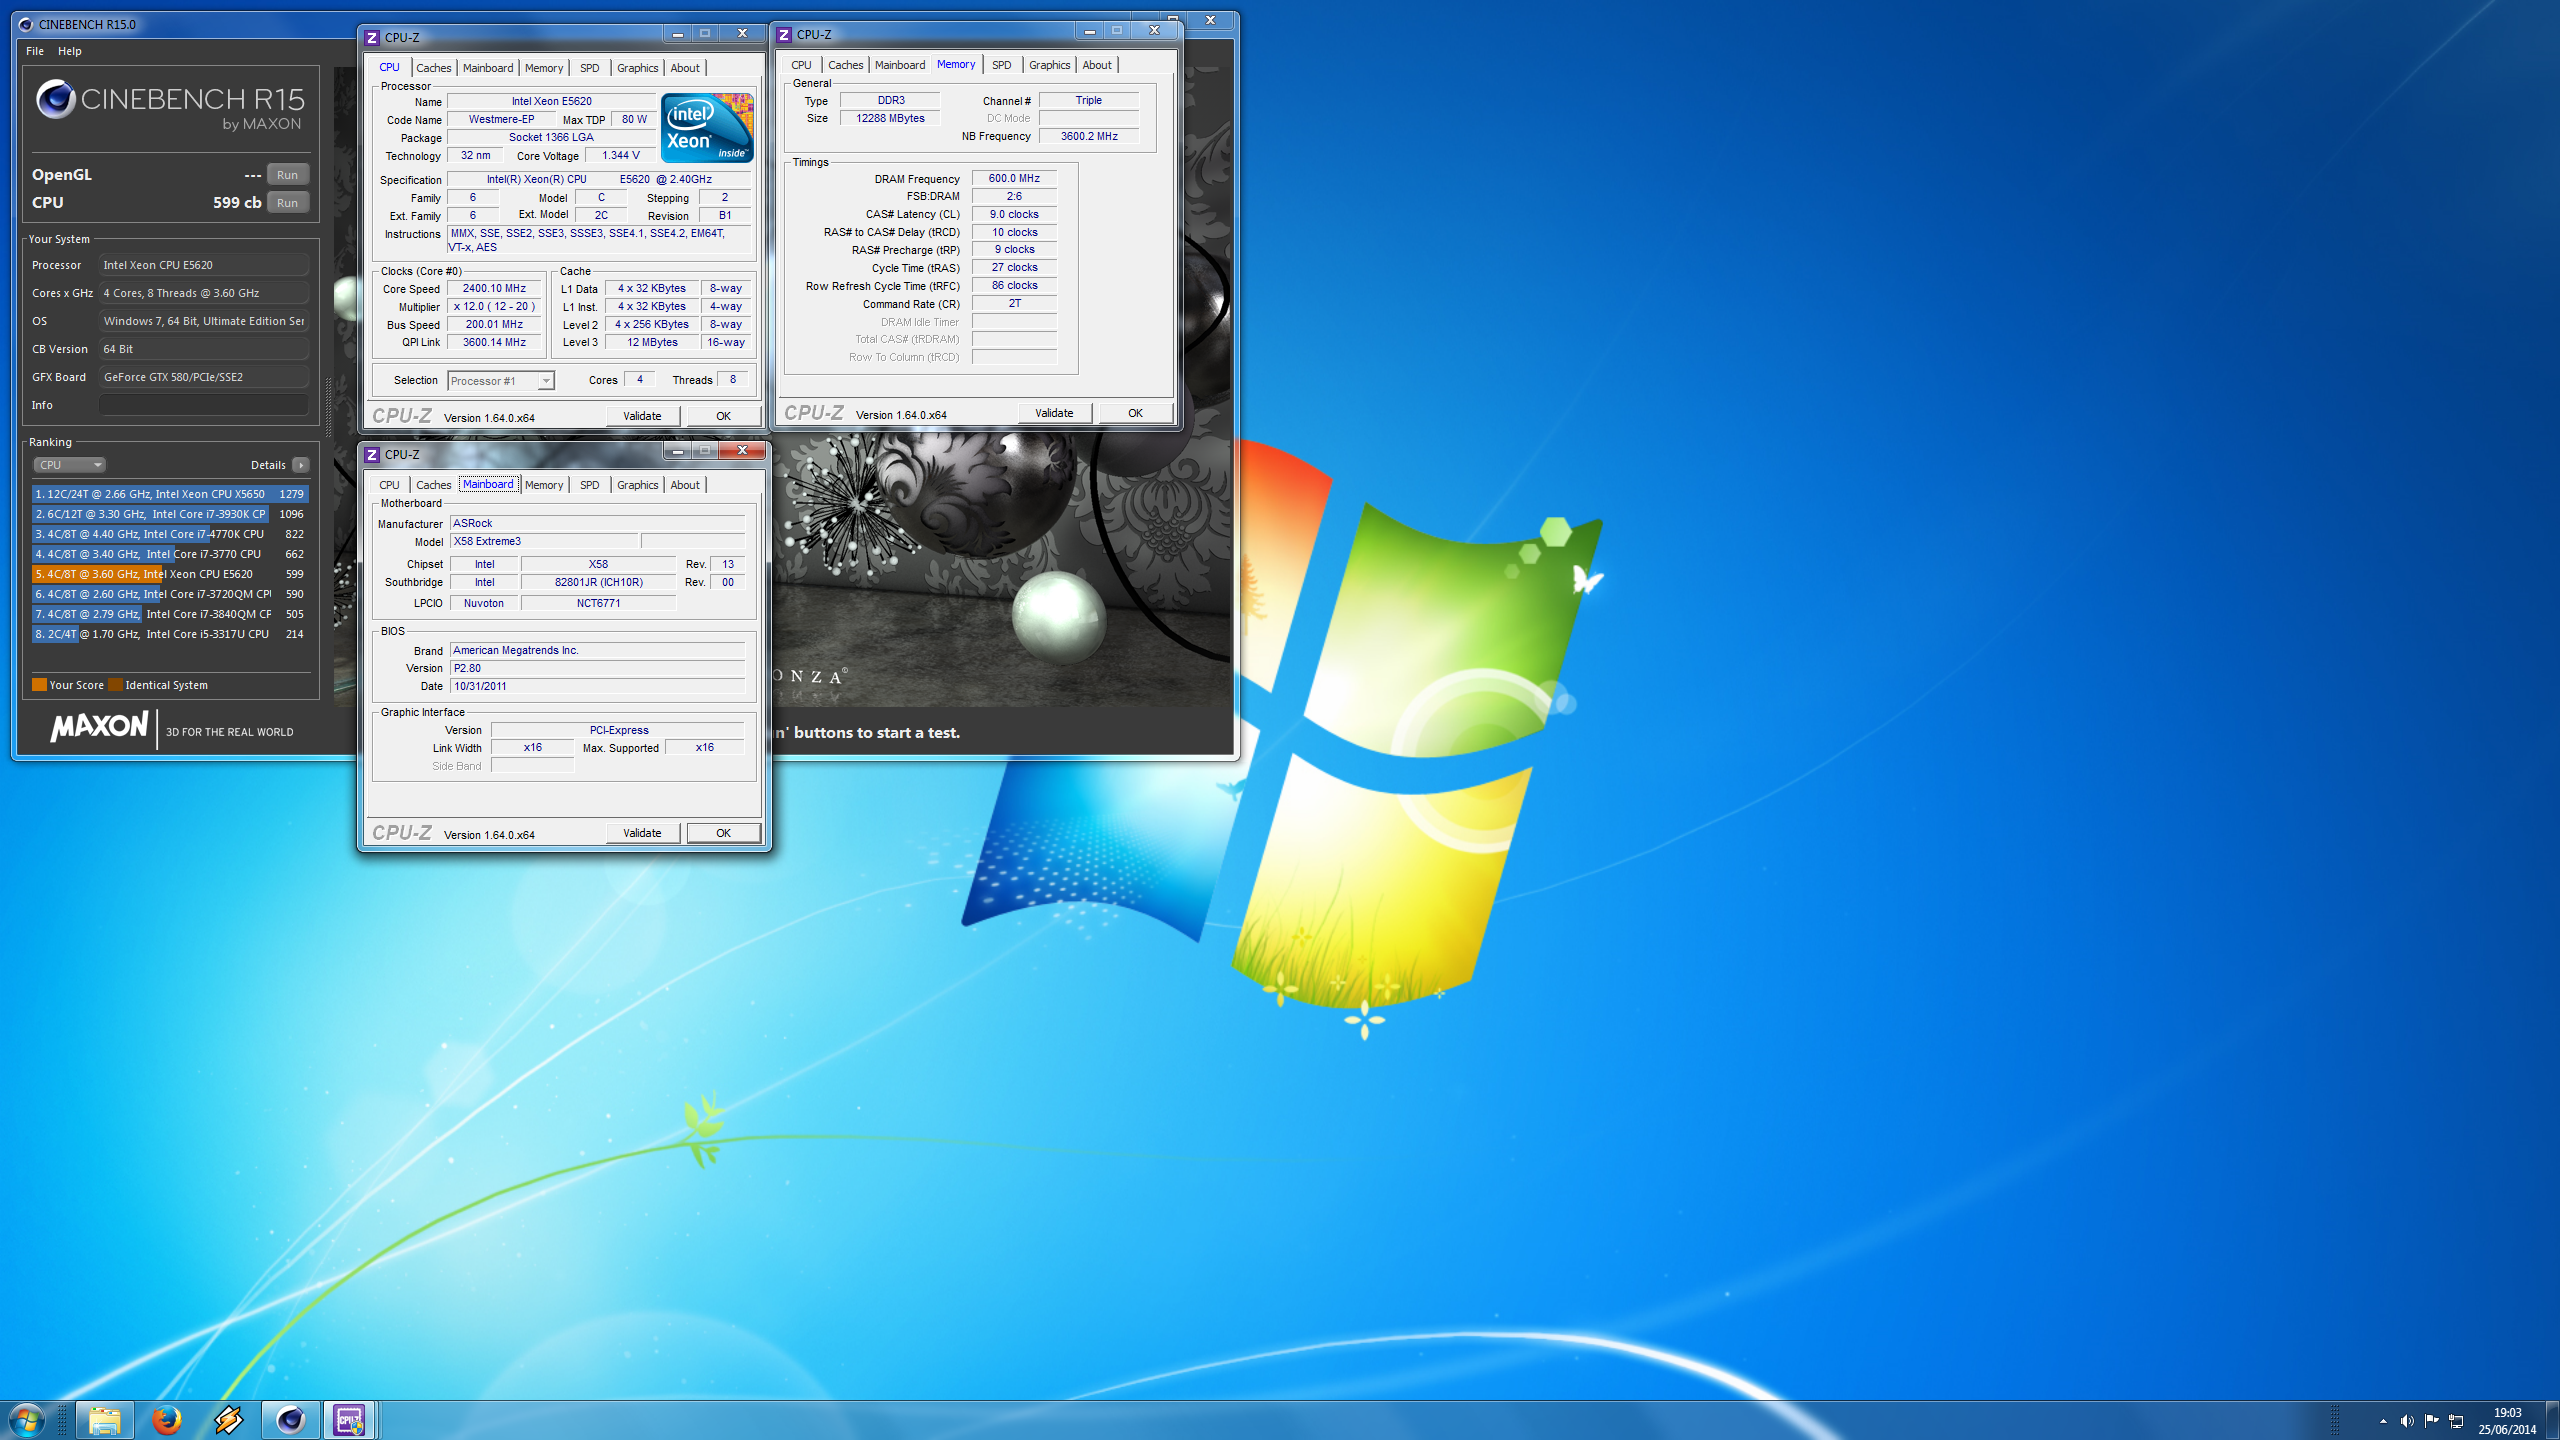
Task: Open the Help menu in Cinebench
Action: tap(70, 51)
